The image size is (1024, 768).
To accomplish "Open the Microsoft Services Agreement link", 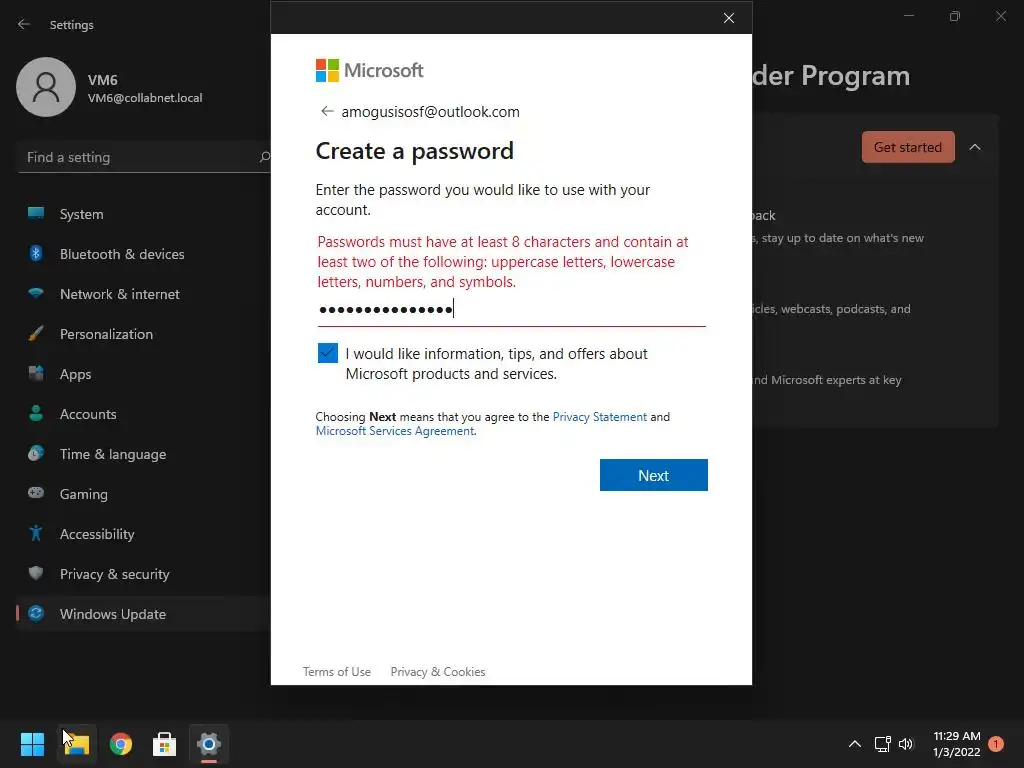I will pos(395,431).
